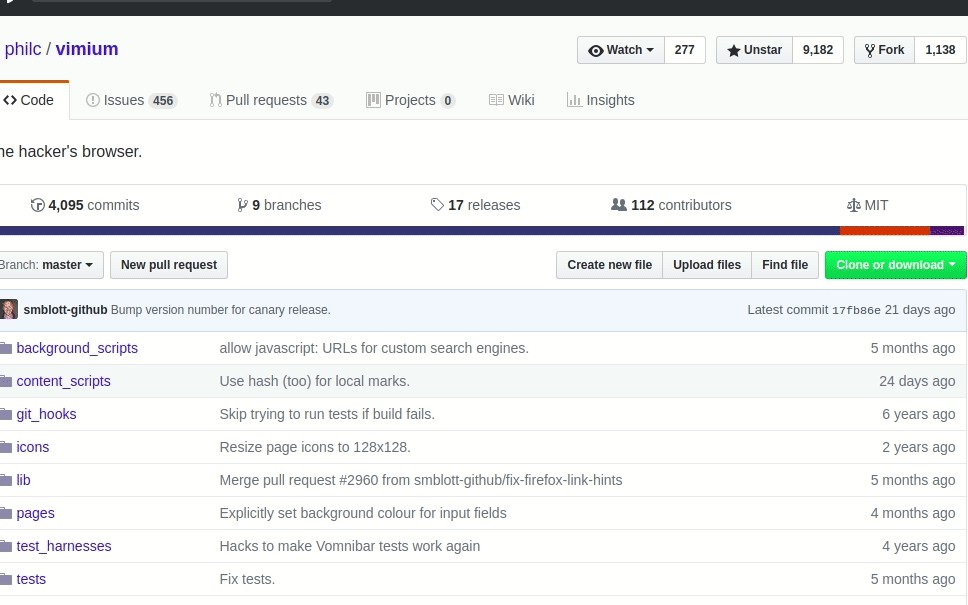
Task: Click the branches fork icon
Action: [242, 205]
